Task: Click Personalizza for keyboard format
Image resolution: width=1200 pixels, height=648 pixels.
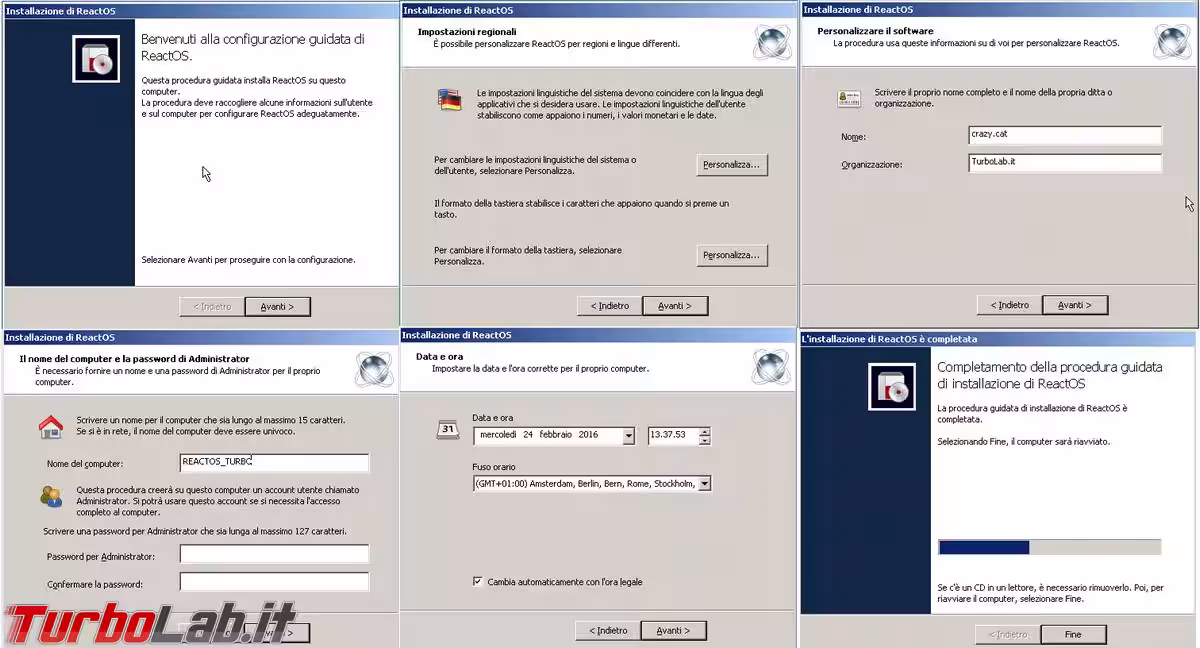Action: 731,255
